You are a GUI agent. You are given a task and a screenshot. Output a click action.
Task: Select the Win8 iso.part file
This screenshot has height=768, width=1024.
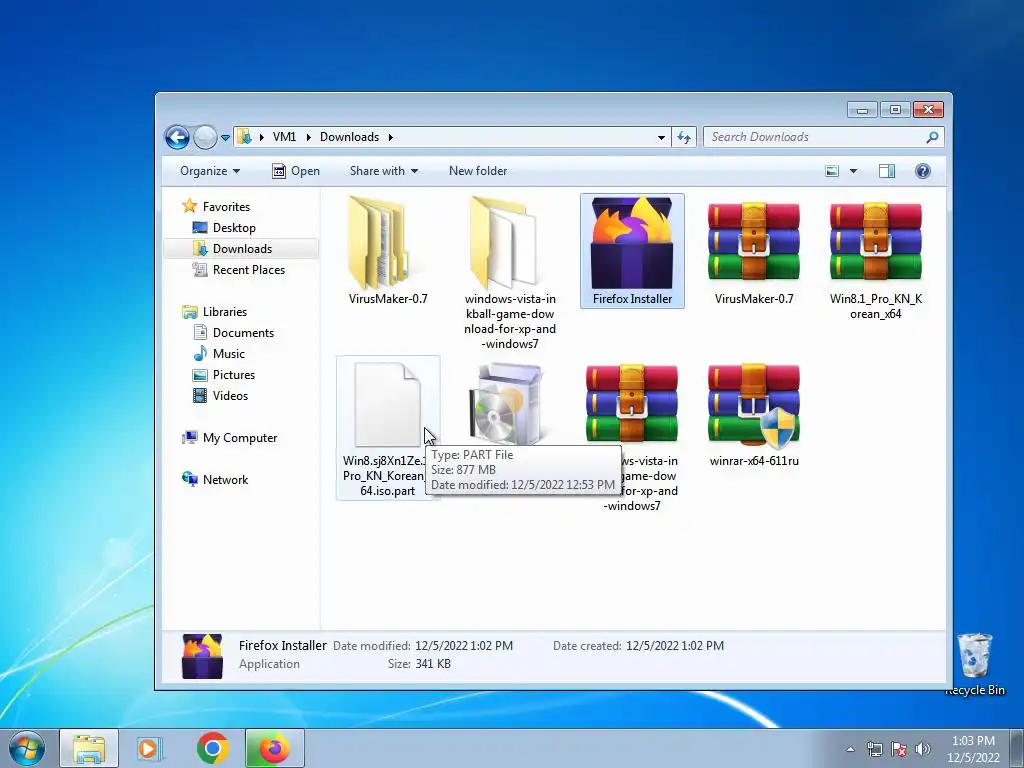tap(388, 428)
